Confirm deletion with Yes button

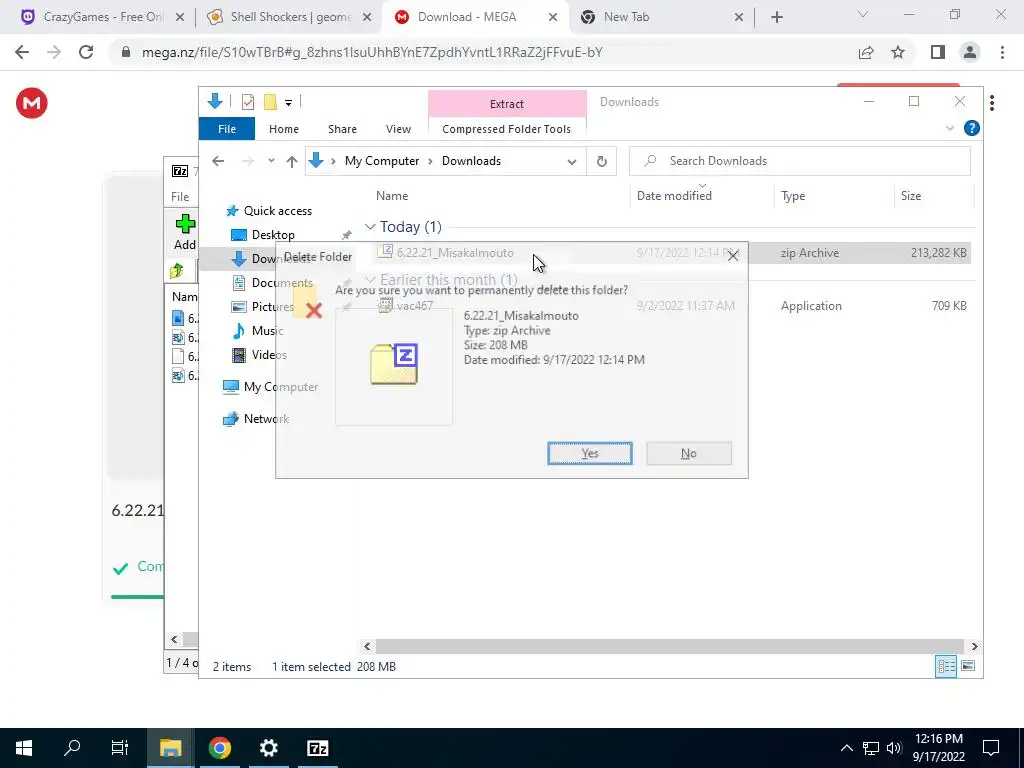590,453
